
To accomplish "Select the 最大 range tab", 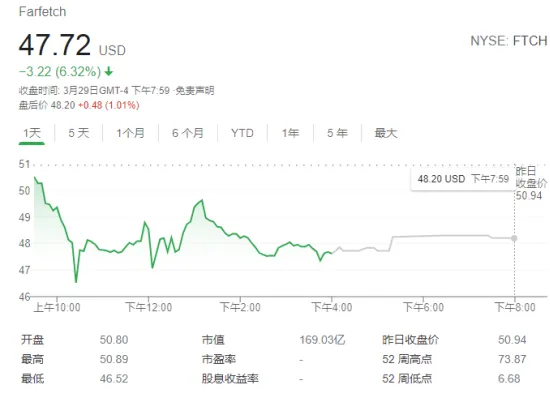I will click(x=385, y=133).
